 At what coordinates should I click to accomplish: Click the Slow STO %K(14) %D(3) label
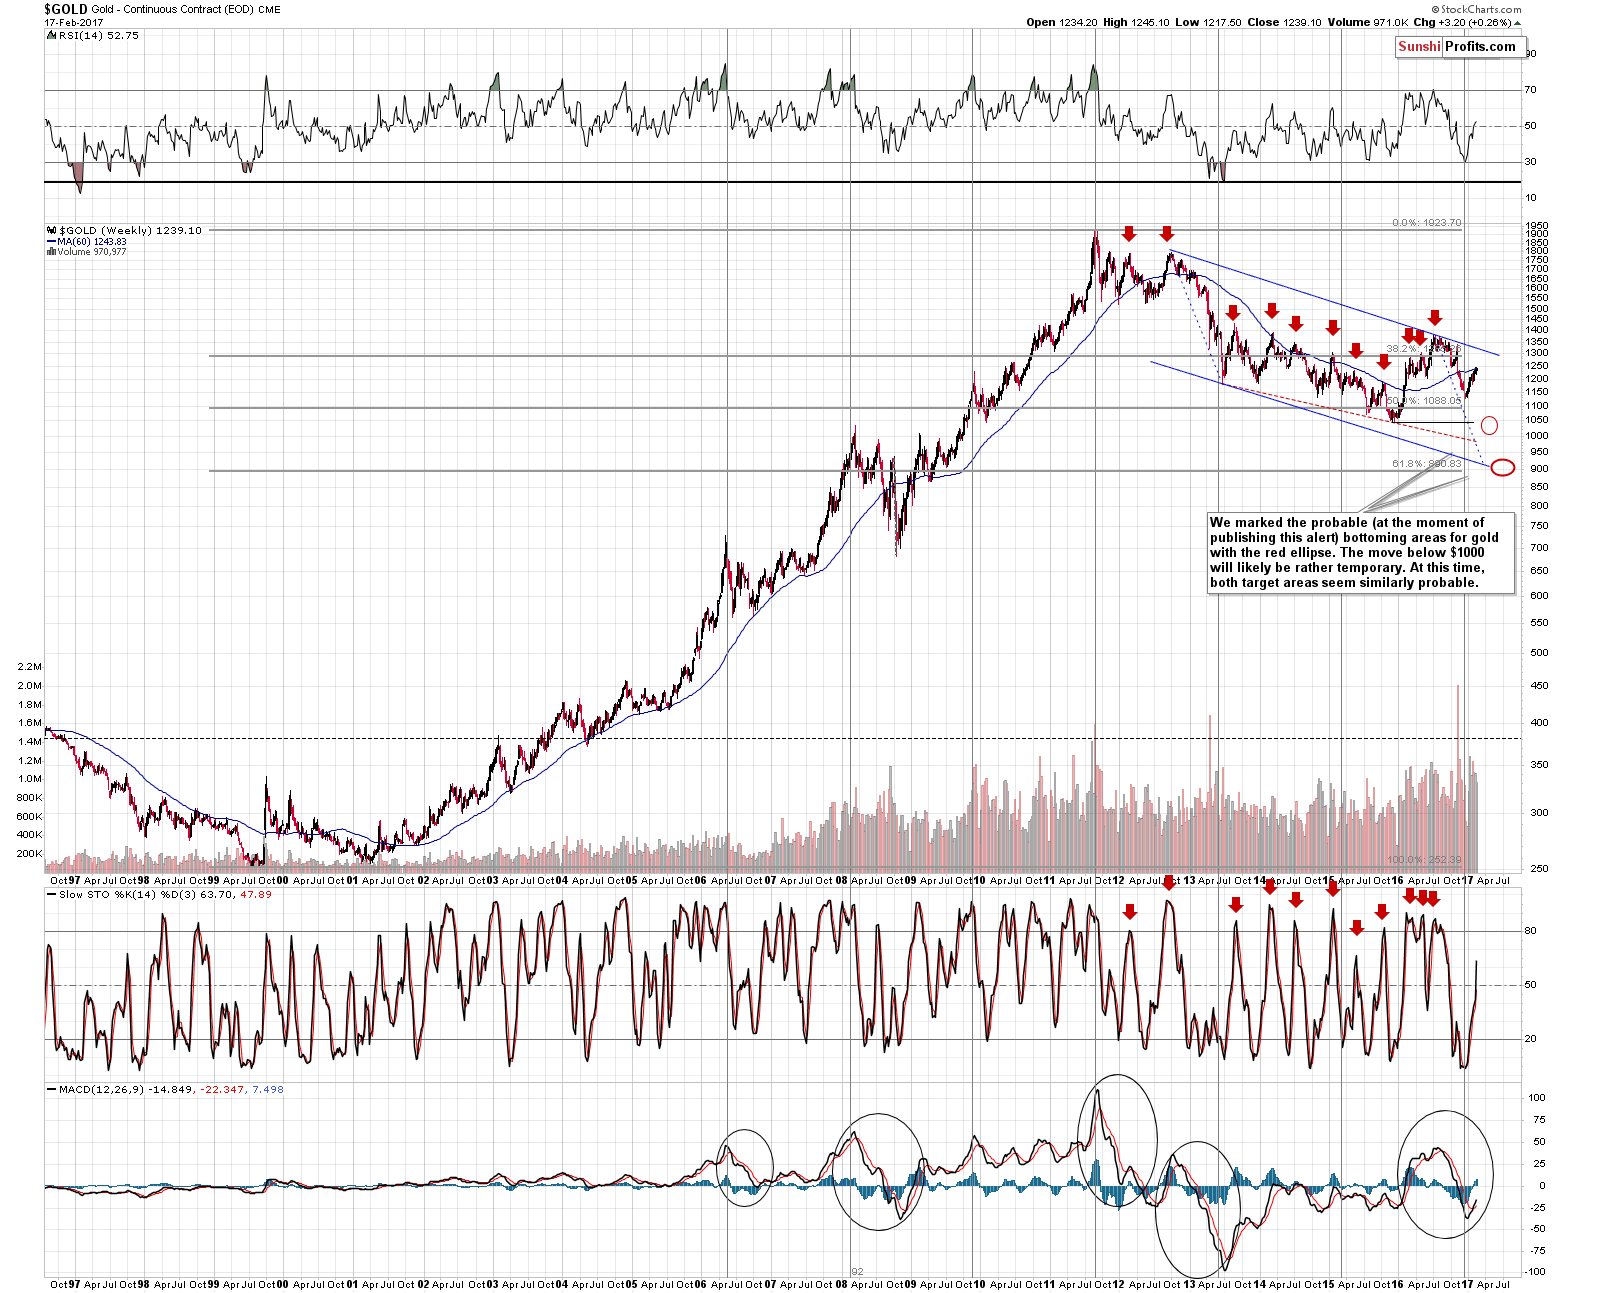pos(127,895)
